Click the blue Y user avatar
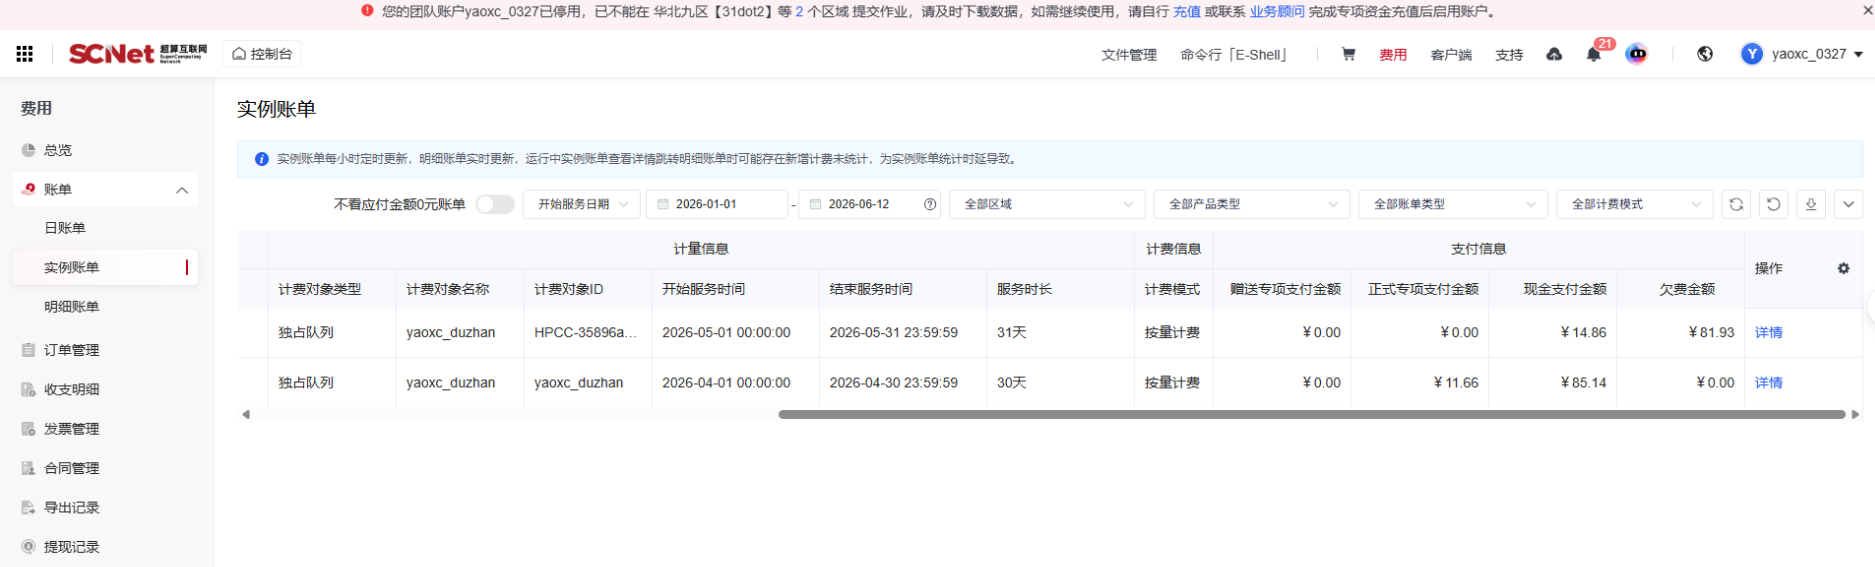Screen dimensions: 1875x567 pyautogui.click(x=1751, y=54)
